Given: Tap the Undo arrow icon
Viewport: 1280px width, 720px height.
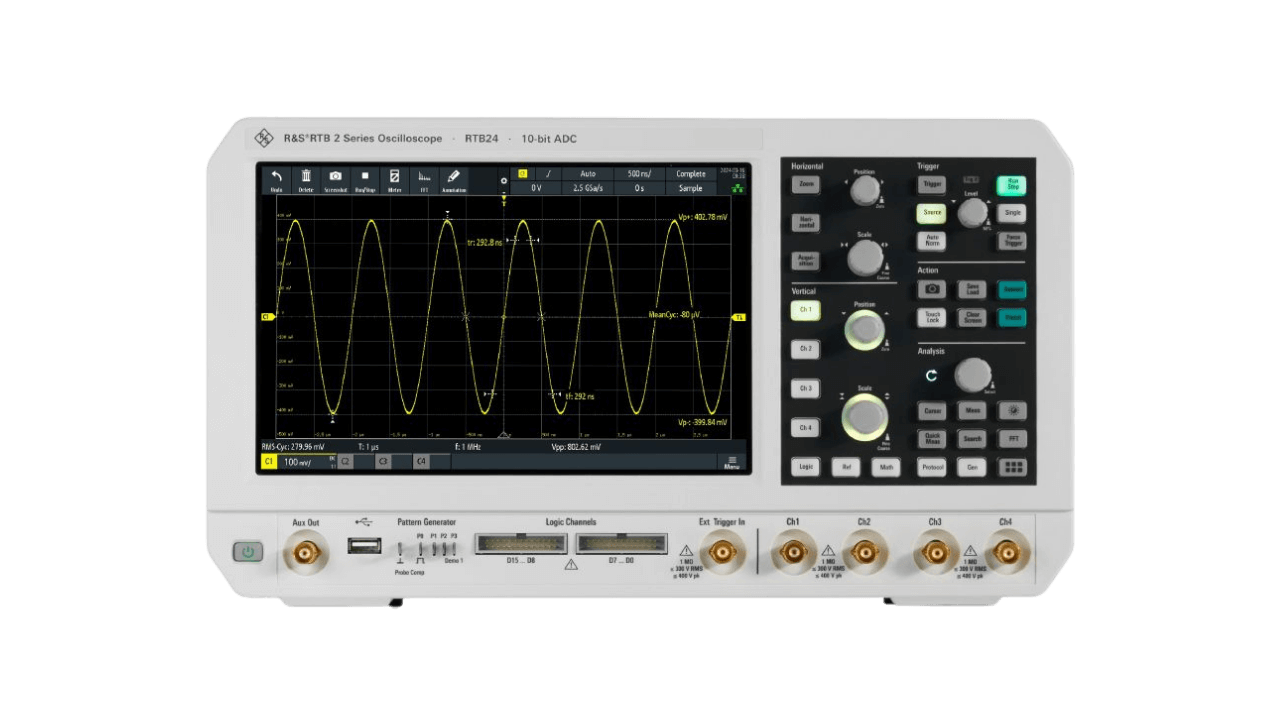Looking at the screenshot, I should [276, 179].
